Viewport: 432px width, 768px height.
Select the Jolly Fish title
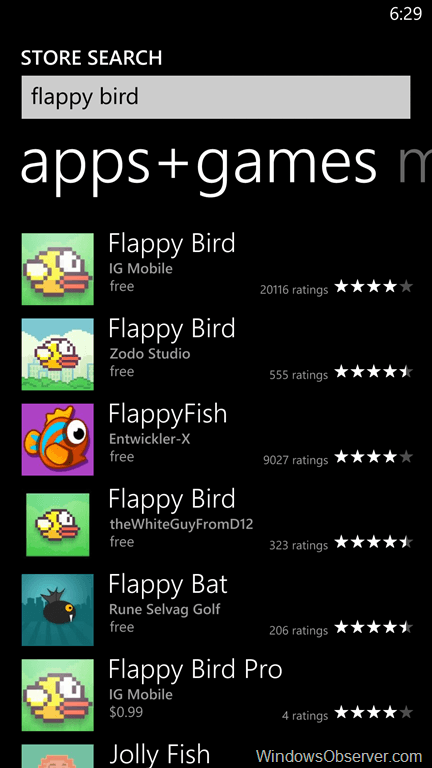159,755
